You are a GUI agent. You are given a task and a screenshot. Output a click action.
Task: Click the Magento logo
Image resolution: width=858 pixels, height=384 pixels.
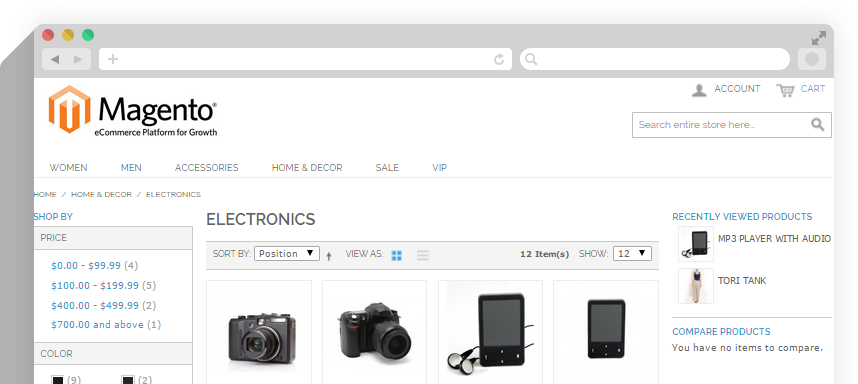(133, 110)
